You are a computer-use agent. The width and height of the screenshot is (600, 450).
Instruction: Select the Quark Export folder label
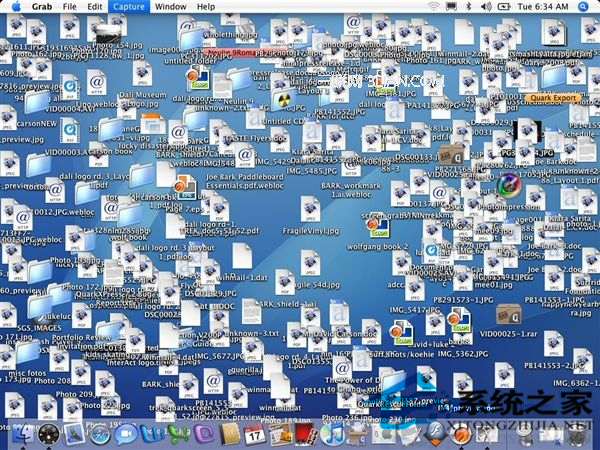[552, 98]
